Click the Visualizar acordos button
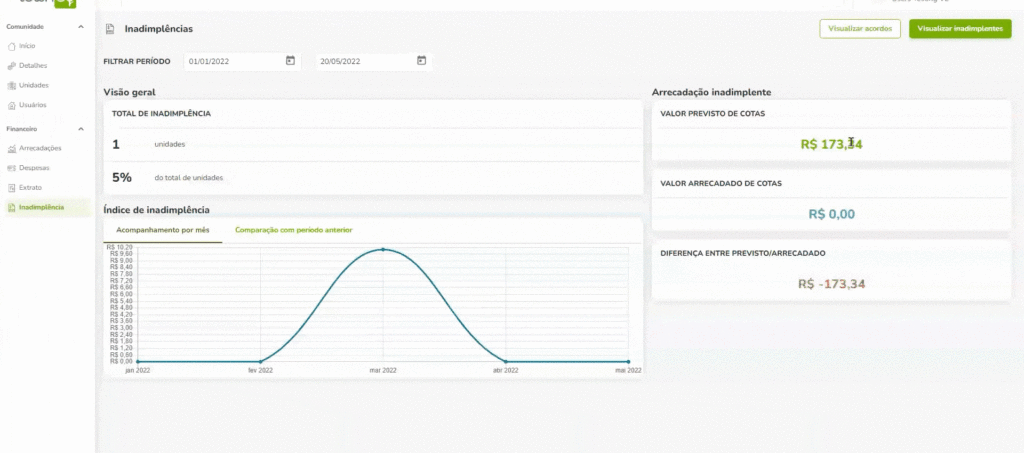 point(860,29)
